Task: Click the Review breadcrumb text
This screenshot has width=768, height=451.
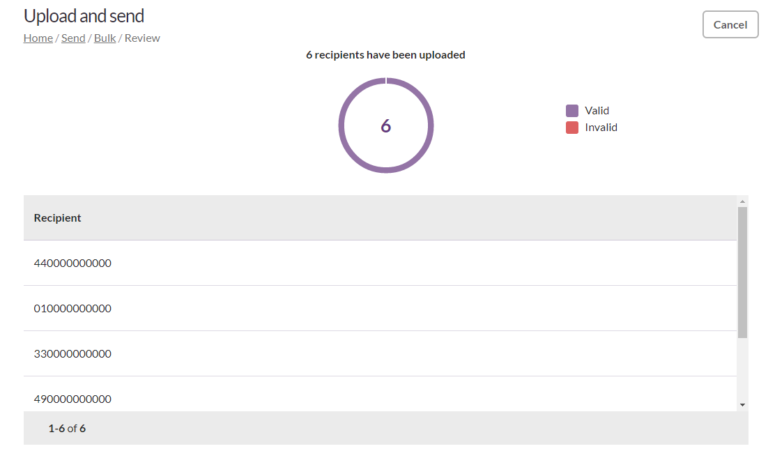Action: [142, 38]
